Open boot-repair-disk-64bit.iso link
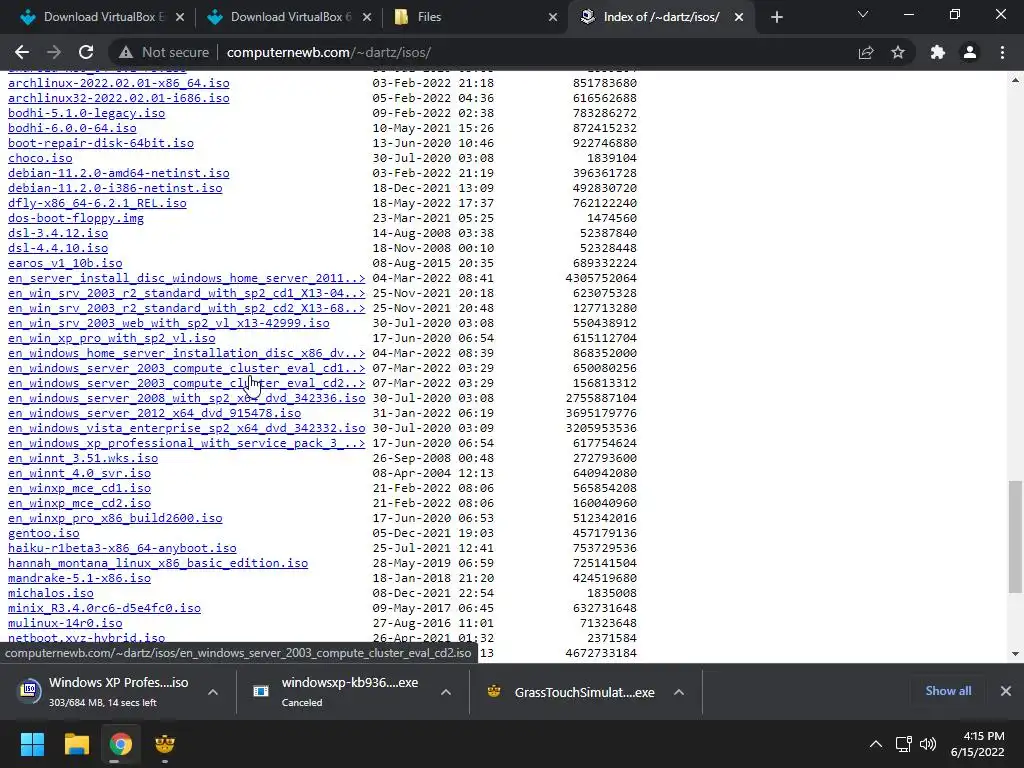 coord(101,143)
